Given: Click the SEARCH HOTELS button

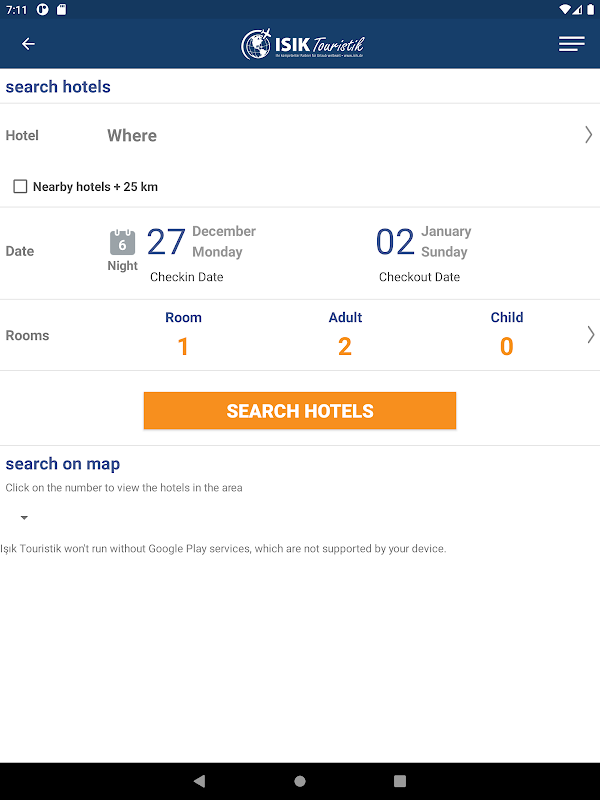Looking at the screenshot, I should (300, 411).
